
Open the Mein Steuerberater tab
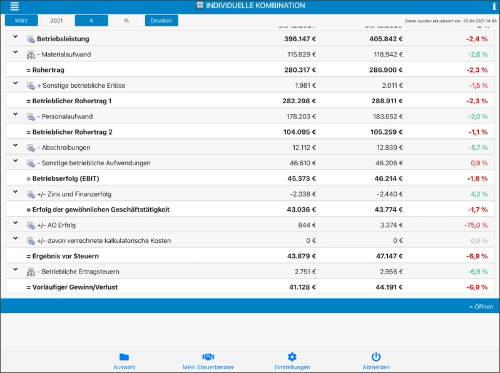point(208,361)
